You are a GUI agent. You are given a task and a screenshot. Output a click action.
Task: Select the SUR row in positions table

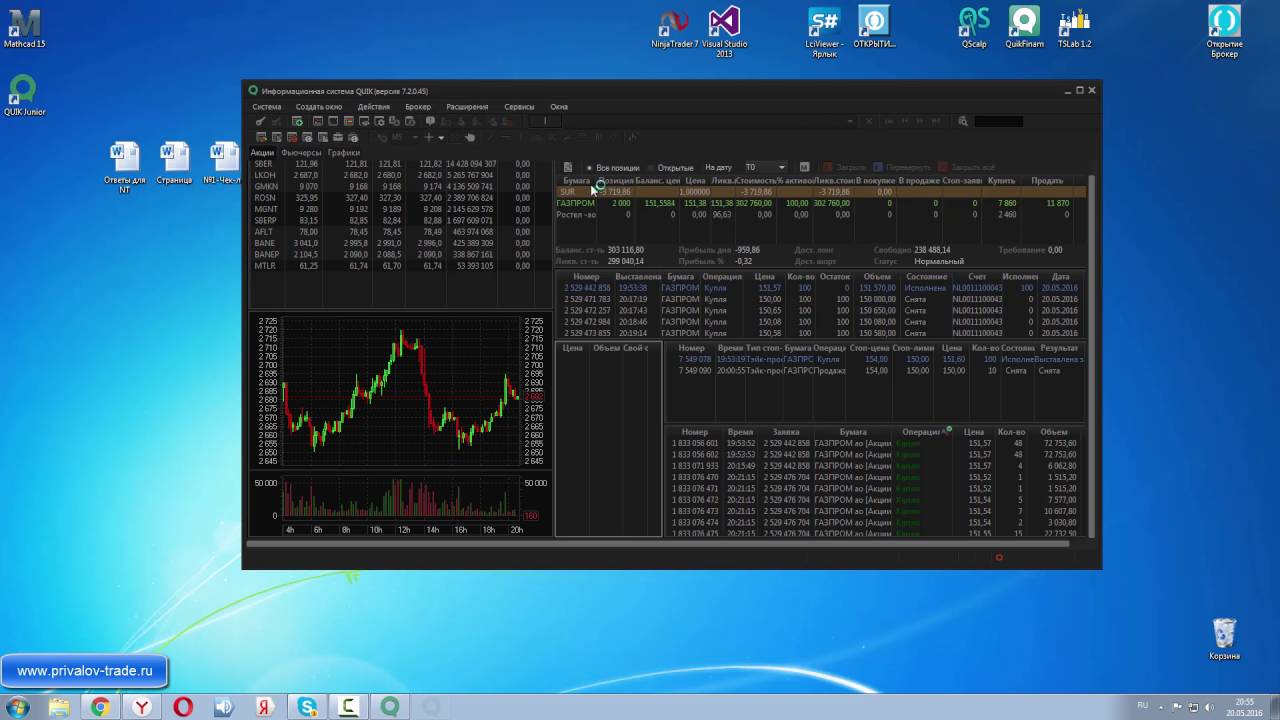[821, 192]
